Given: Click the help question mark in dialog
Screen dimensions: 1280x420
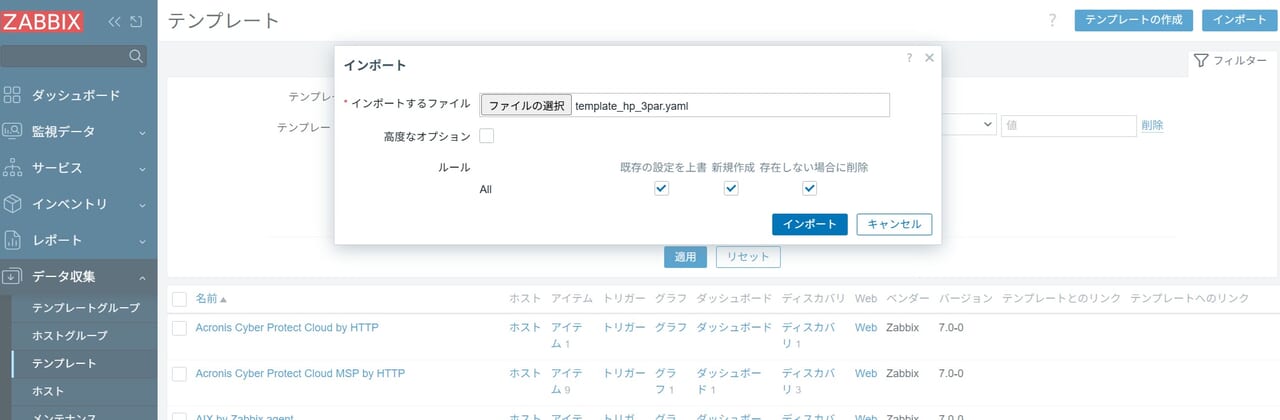Looking at the screenshot, I should pyautogui.click(x=909, y=58).
